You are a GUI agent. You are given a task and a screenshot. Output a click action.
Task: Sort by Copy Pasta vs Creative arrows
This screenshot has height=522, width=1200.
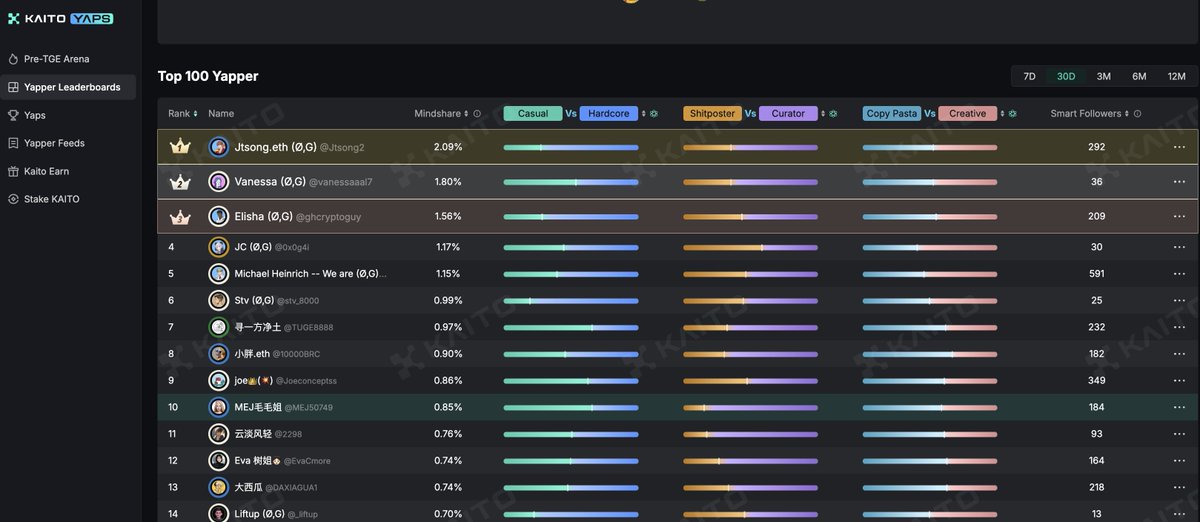tap(1003, 114)
